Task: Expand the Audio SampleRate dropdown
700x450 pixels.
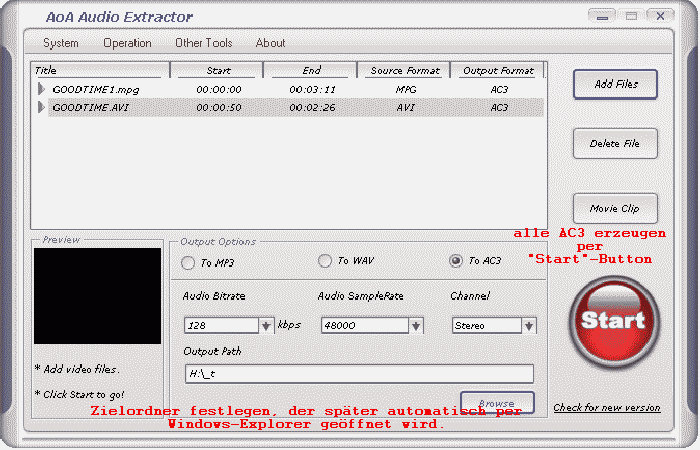Action: (x=416, y=325)
